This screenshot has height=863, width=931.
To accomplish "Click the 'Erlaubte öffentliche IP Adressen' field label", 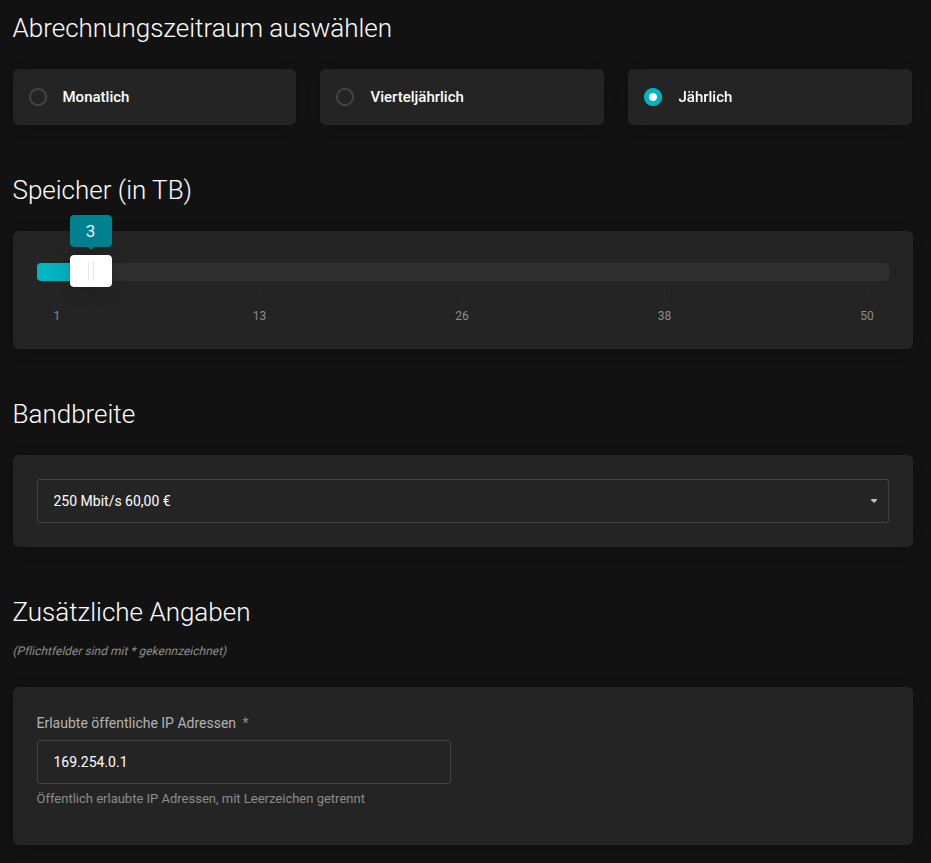I will (136, 722).
